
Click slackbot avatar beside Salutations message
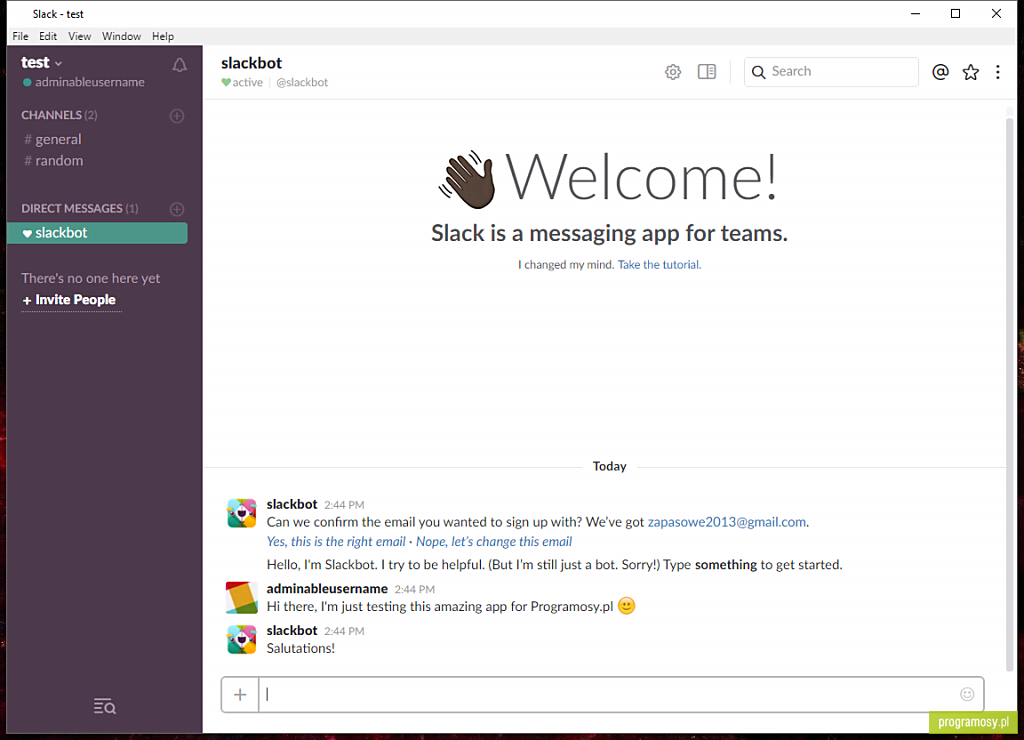(x=242, y=639)
